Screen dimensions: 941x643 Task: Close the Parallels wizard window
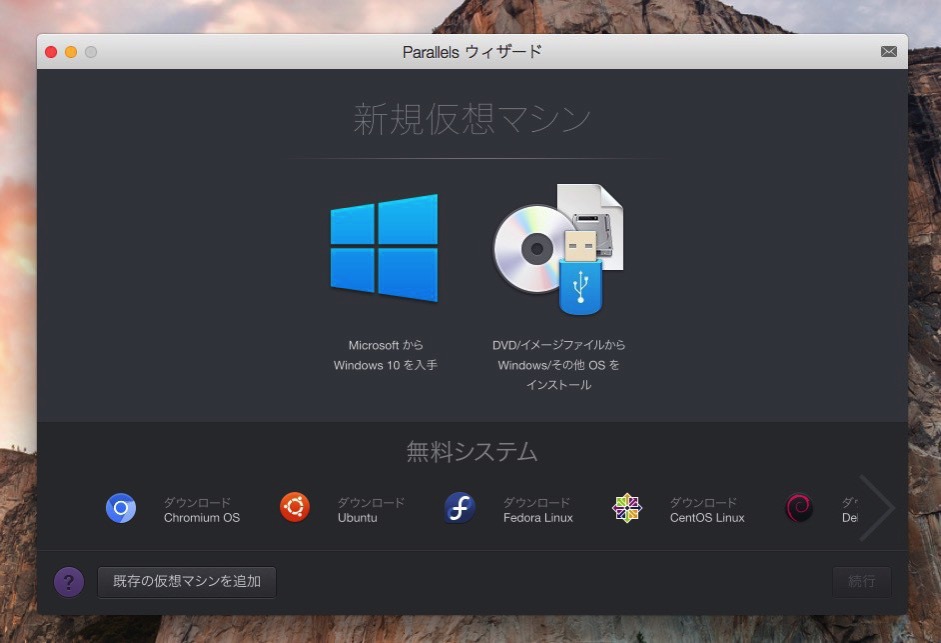[x=51, y=52]
